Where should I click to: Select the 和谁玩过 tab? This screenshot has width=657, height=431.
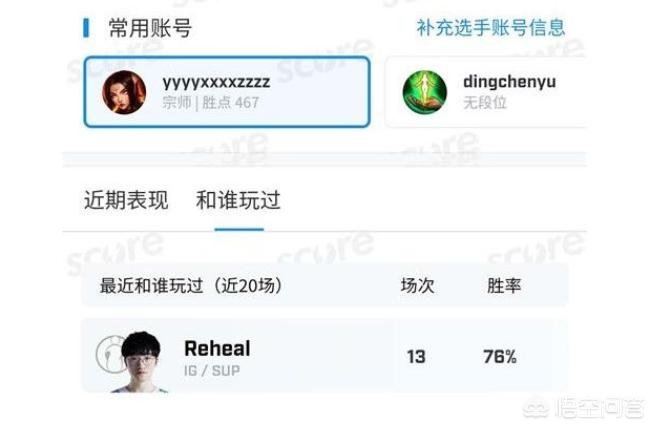238,200
